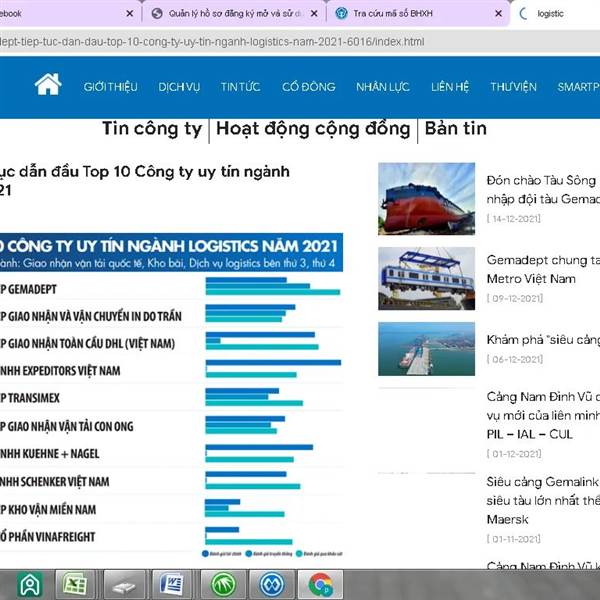Close the Quản lý hồ sơ tab

click(314, 13)
